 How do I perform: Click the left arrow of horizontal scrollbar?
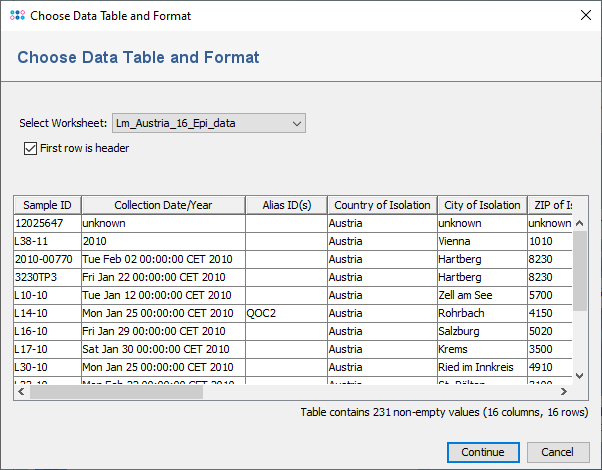[21, 392]
